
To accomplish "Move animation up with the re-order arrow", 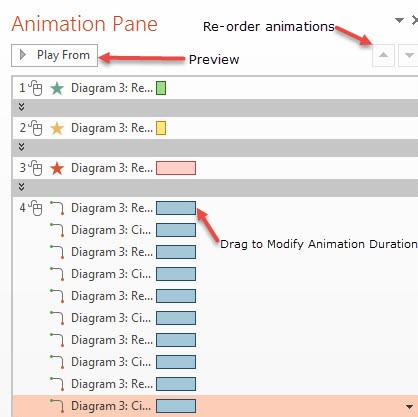I will (x=383, y=55).
